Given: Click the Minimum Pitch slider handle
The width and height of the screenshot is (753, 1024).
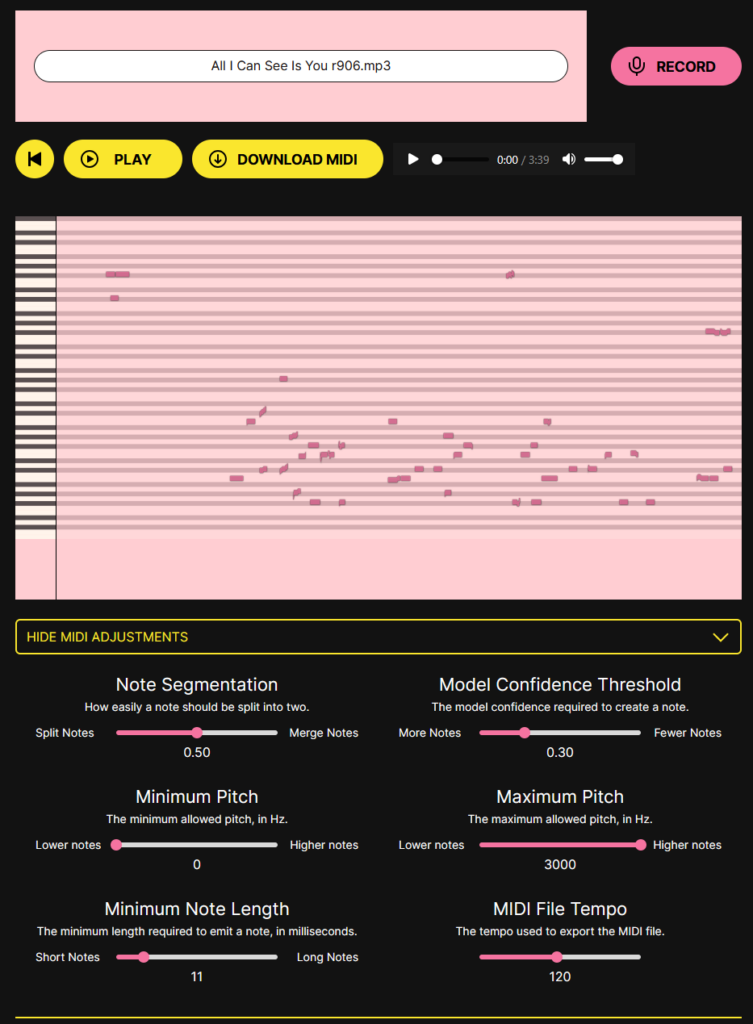Looking at the screenshot, I should tap(116, 845).
